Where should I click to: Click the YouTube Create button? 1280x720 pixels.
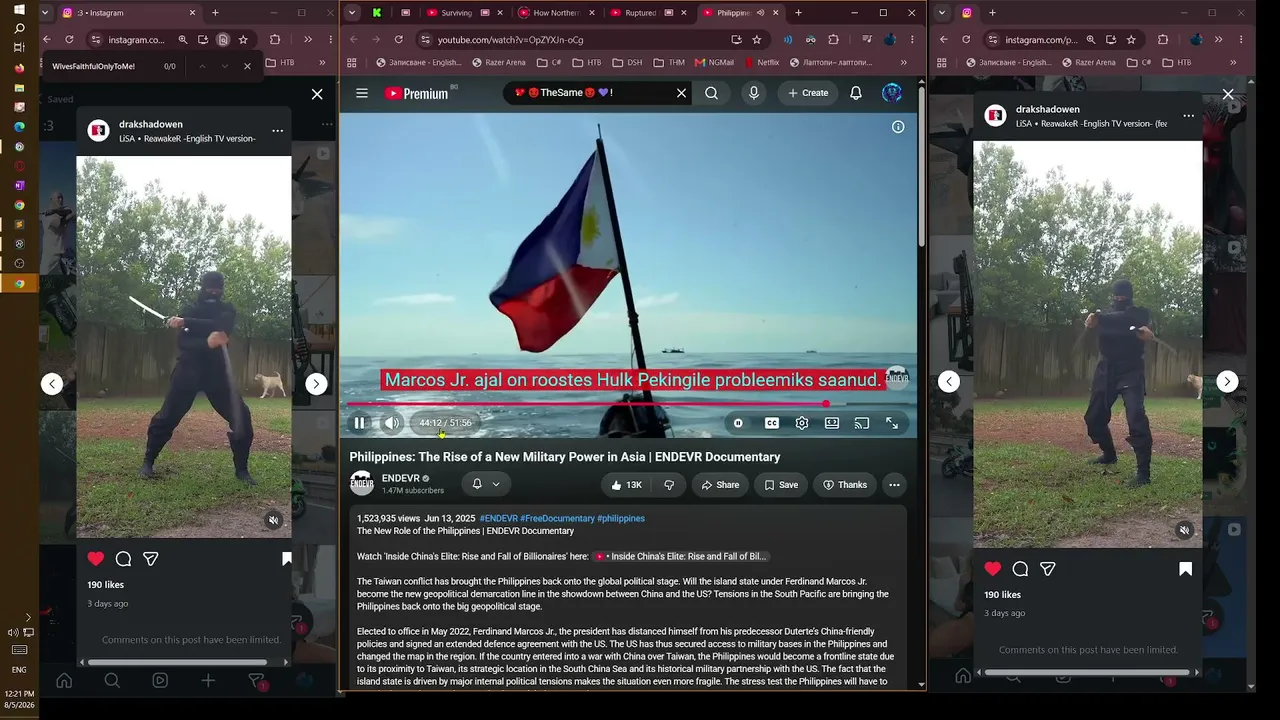(x=808, y=93)
